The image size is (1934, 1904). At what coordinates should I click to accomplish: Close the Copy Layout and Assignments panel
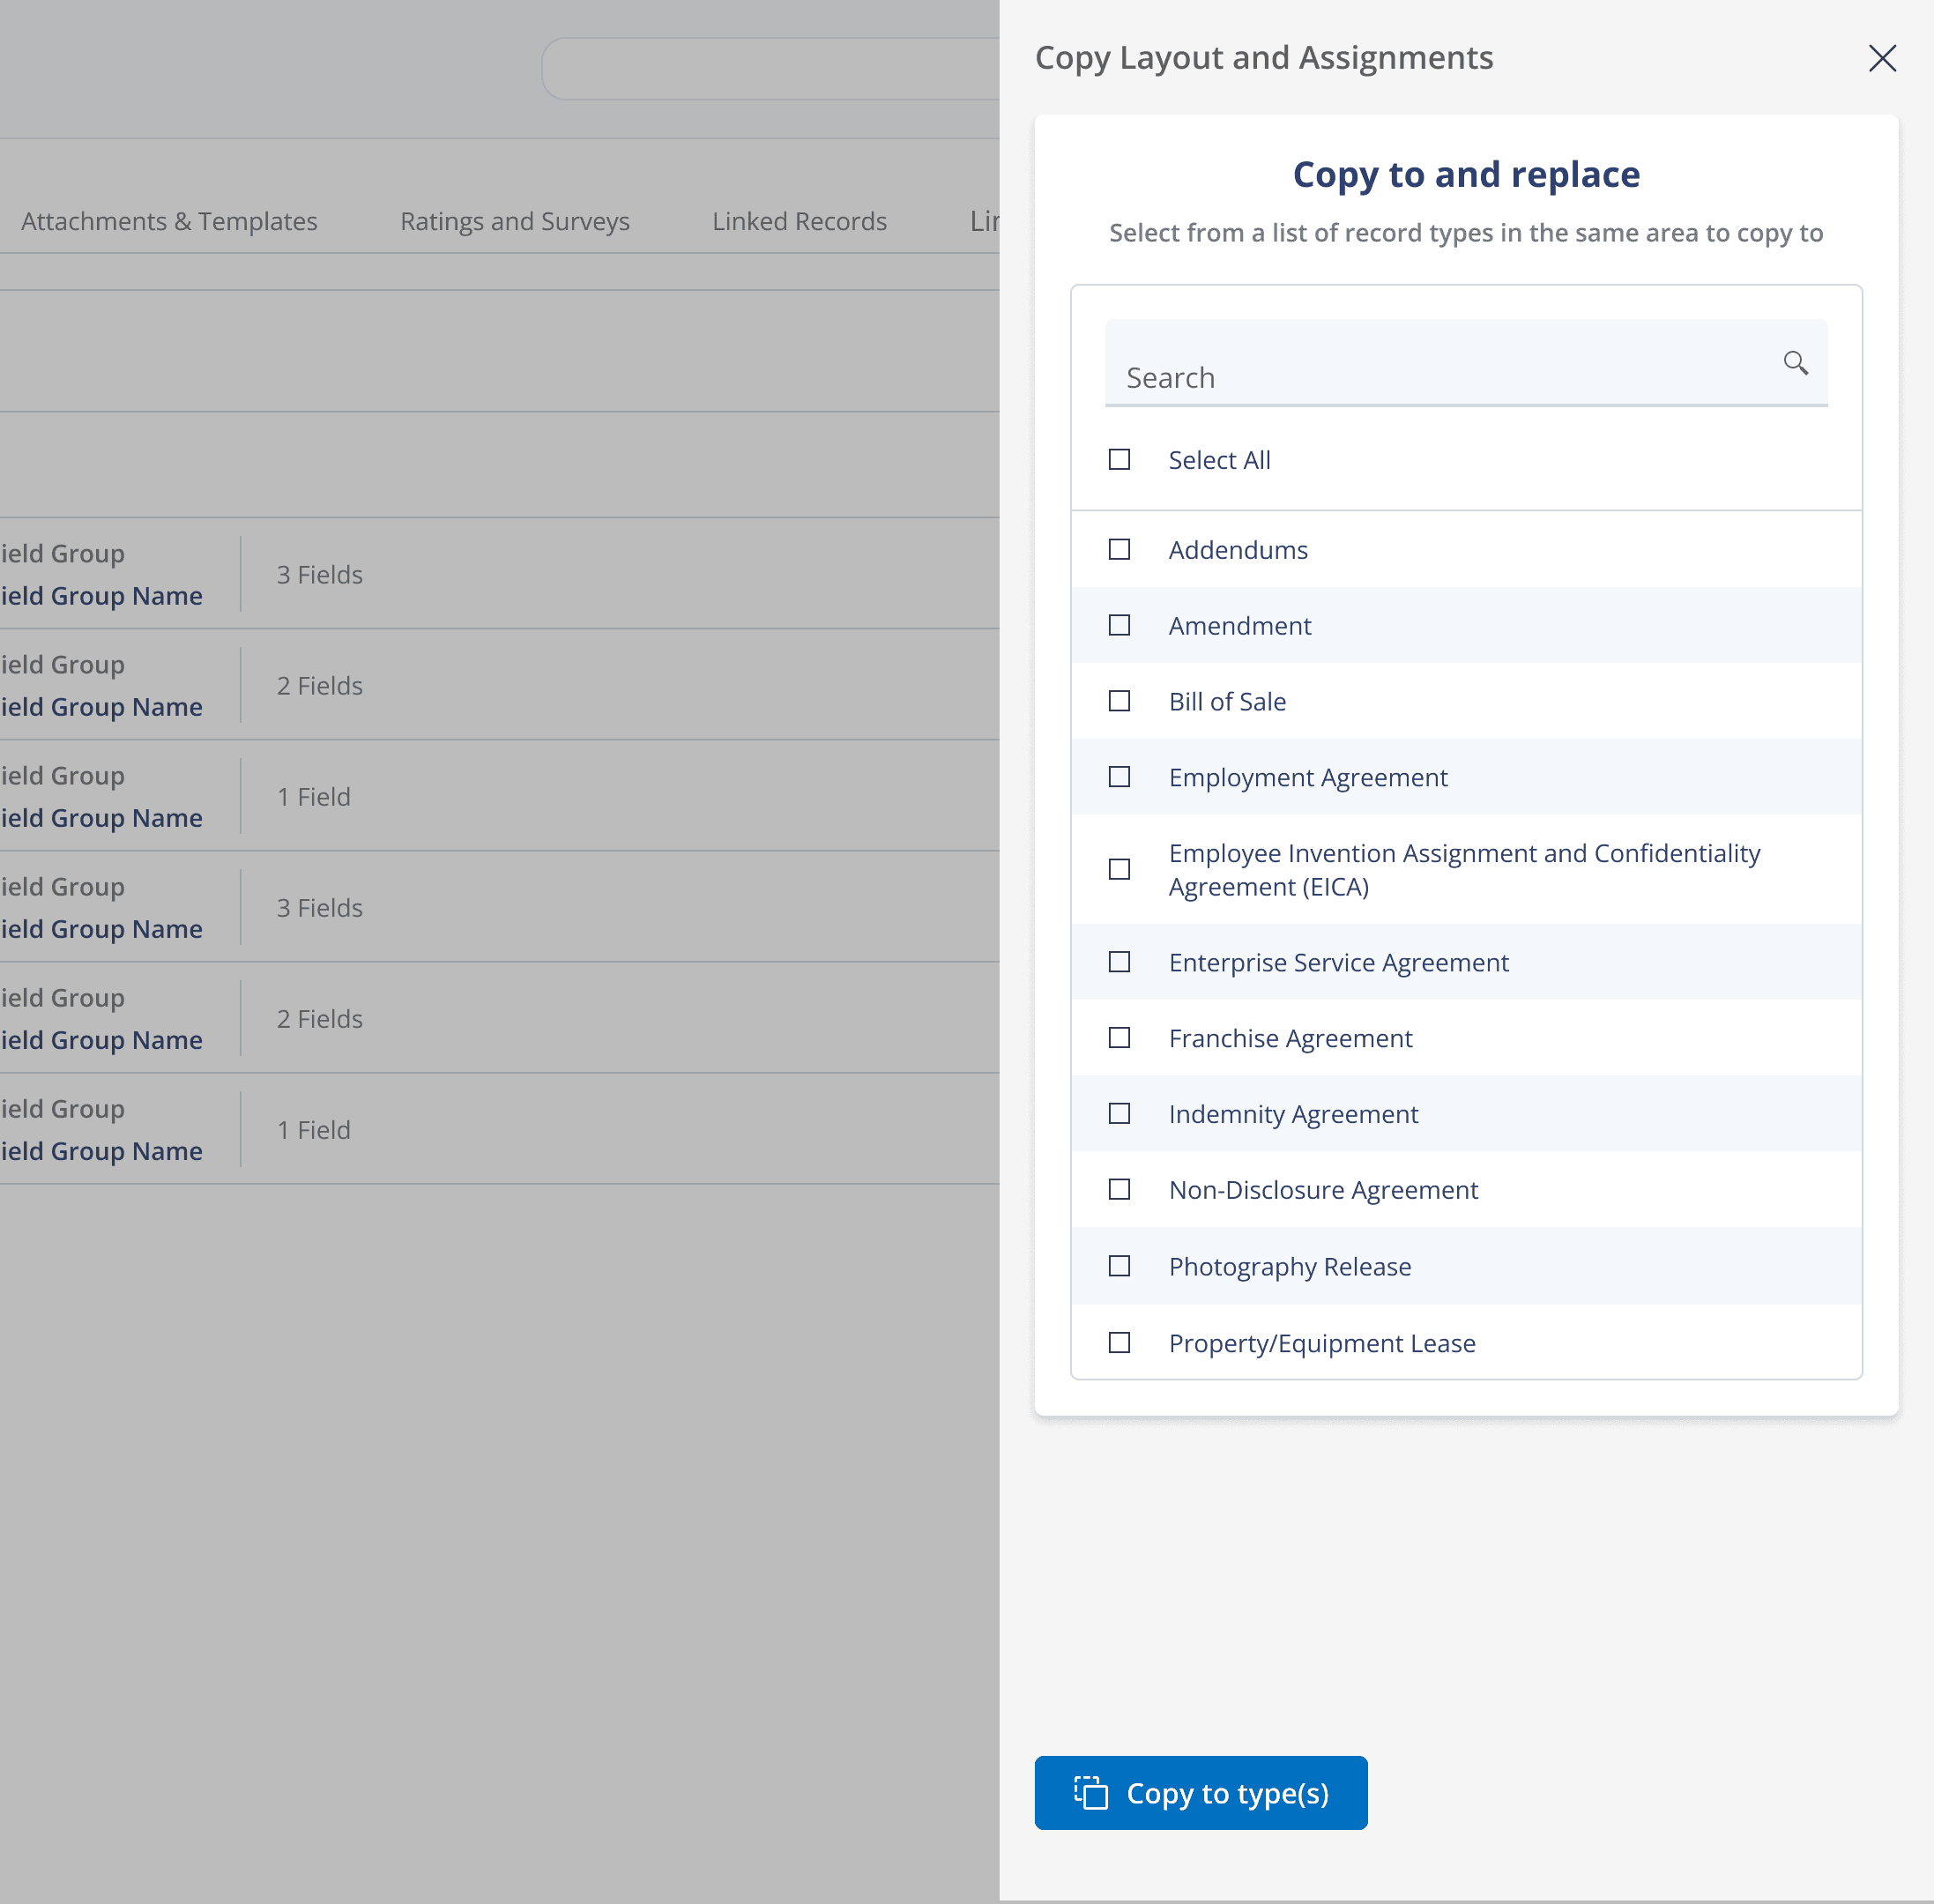(1882, 58)
